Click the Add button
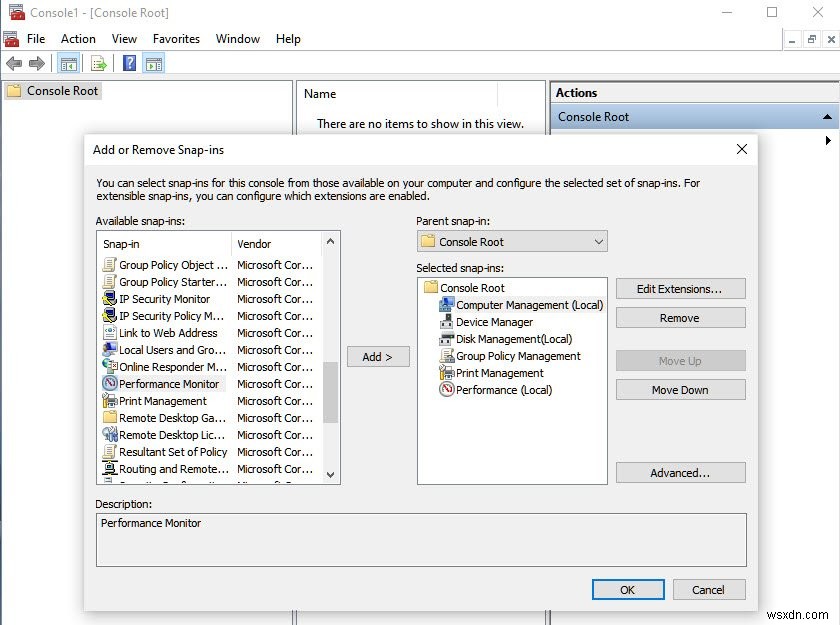The width and height of the screenshot is (840, 625). [x=378, y=356]
